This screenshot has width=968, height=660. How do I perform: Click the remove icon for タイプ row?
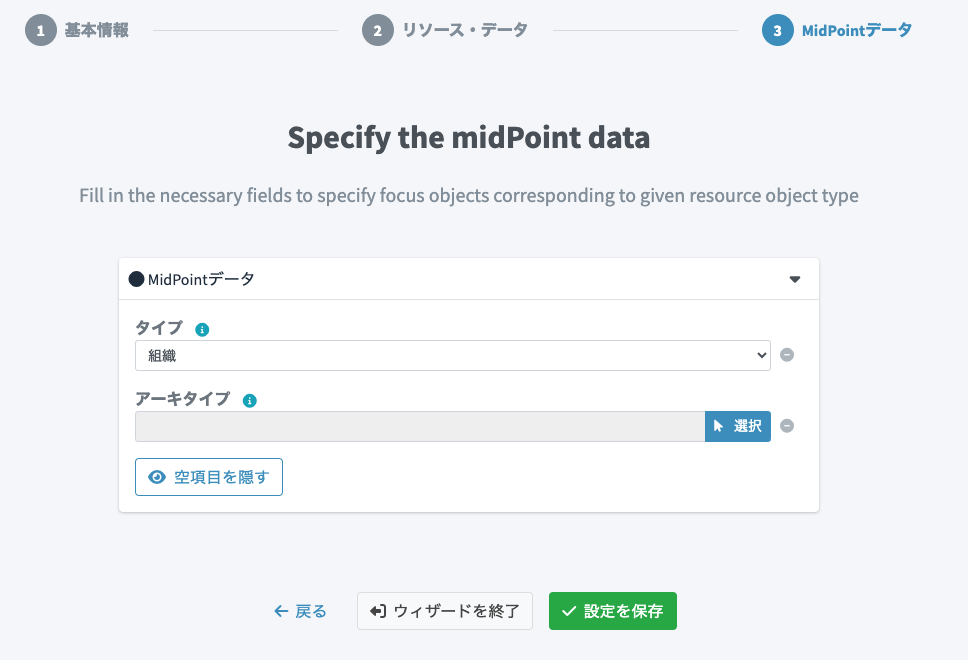(787, 355)
